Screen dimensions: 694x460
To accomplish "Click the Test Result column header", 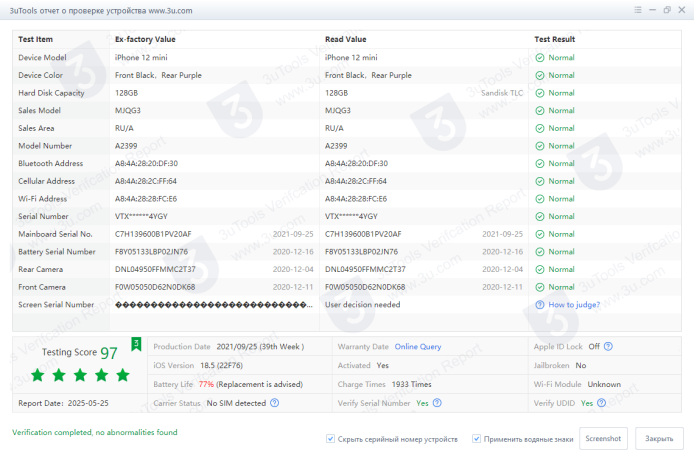I will pos(555,39).
